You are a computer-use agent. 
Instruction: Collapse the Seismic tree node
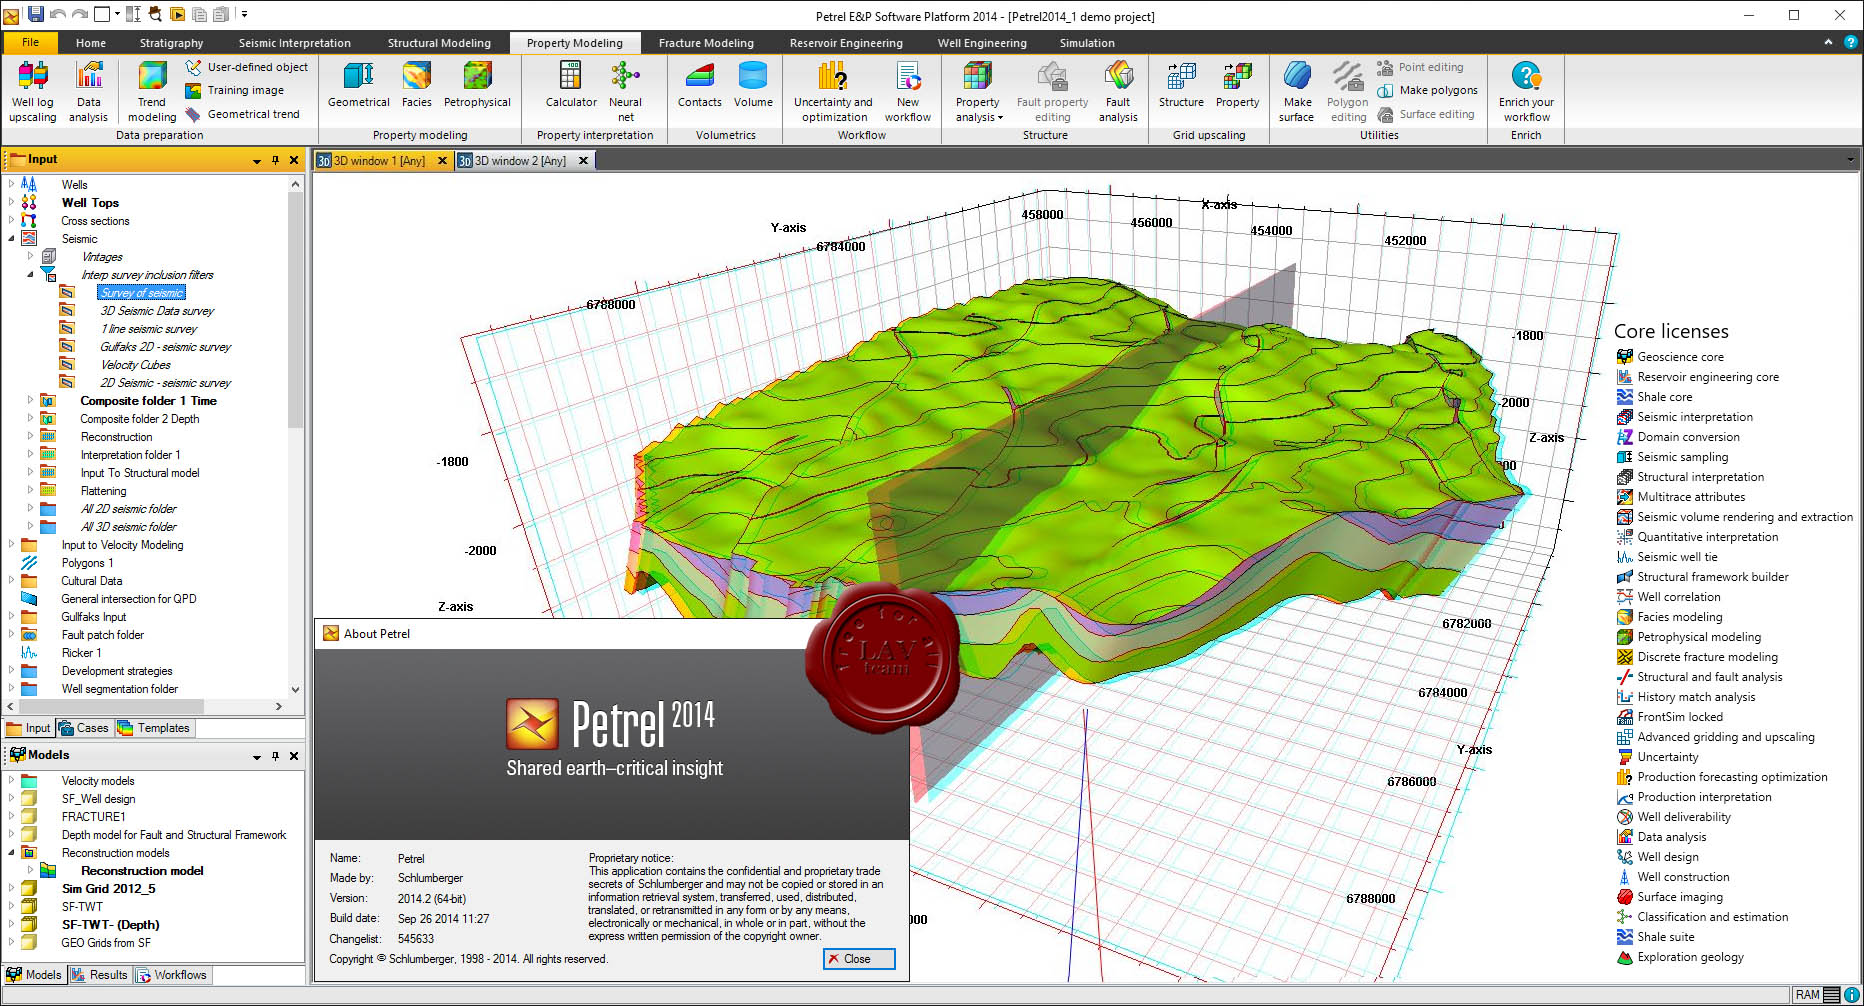[x=11, y=238]
